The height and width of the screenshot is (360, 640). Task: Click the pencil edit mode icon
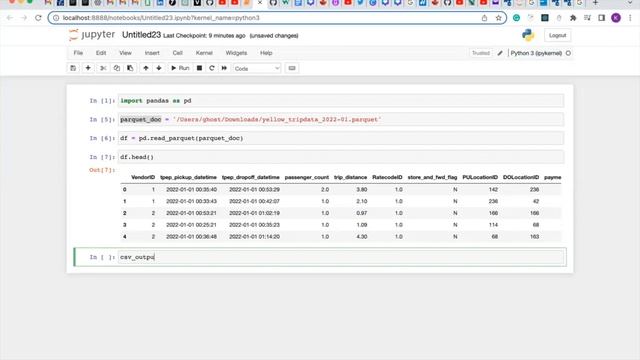500,53
